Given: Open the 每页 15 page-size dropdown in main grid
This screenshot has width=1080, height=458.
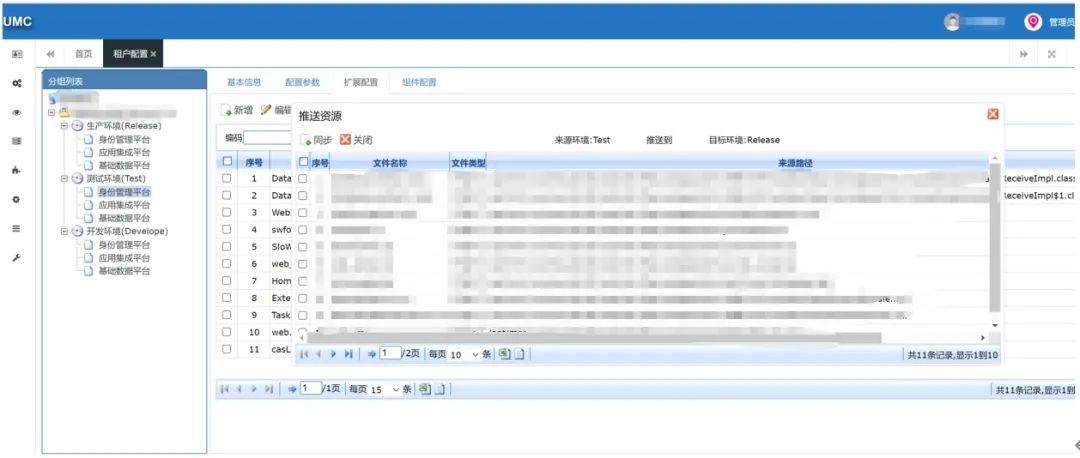Looking at the screenshot, I should pyautogui.click(x=385, y=389).
